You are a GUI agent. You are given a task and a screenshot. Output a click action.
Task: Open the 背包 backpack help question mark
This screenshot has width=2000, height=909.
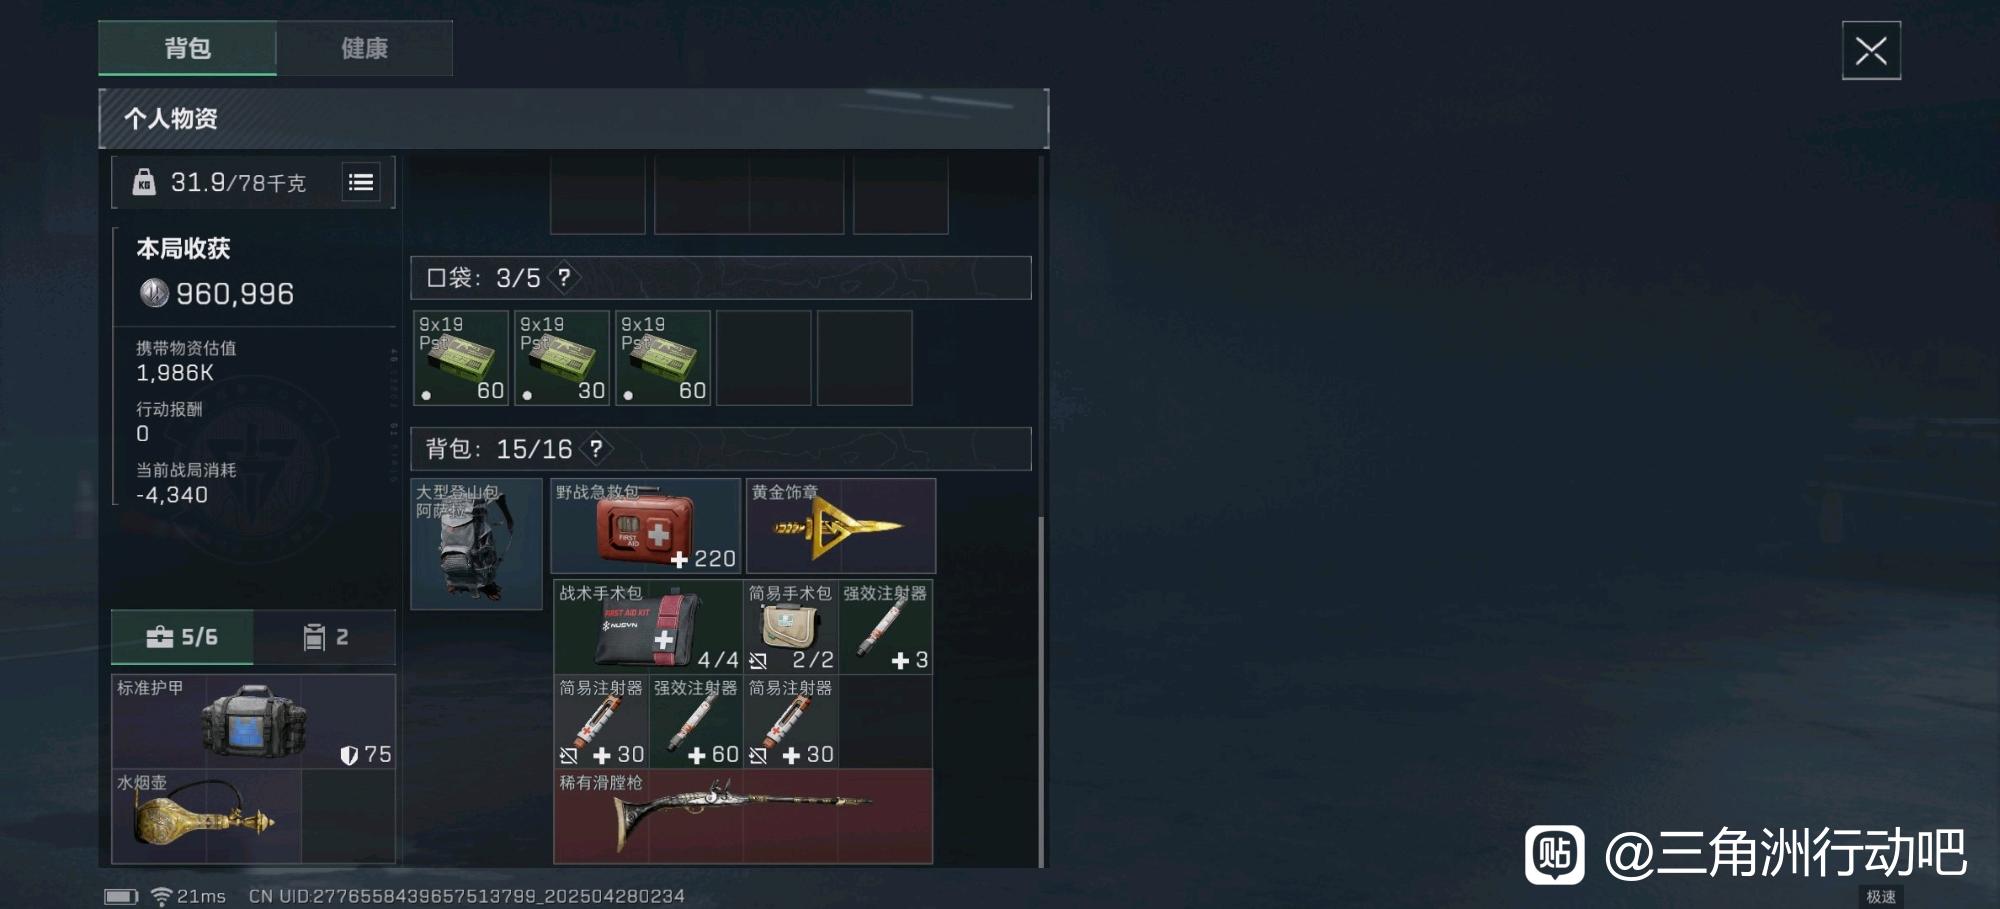point(596,449)
